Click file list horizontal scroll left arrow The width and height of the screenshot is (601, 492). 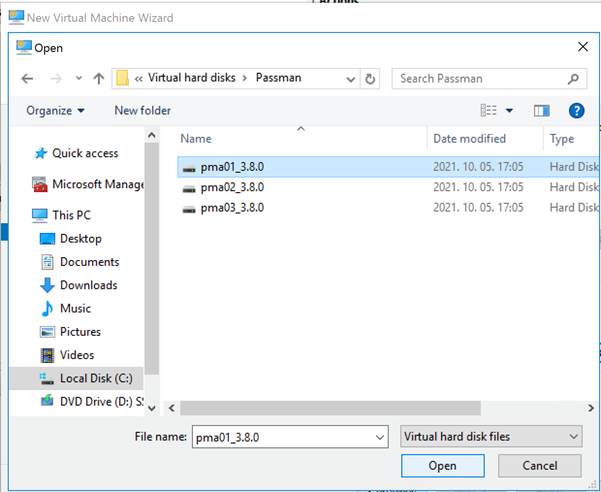(x=172, y=408)
